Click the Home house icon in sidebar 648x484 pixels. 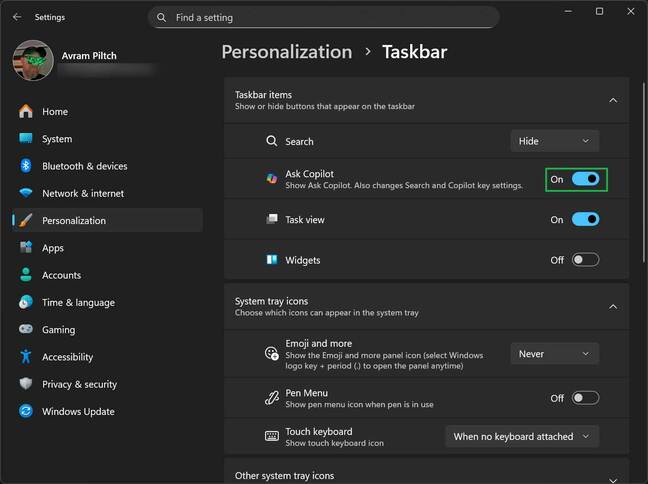point(26,111)
